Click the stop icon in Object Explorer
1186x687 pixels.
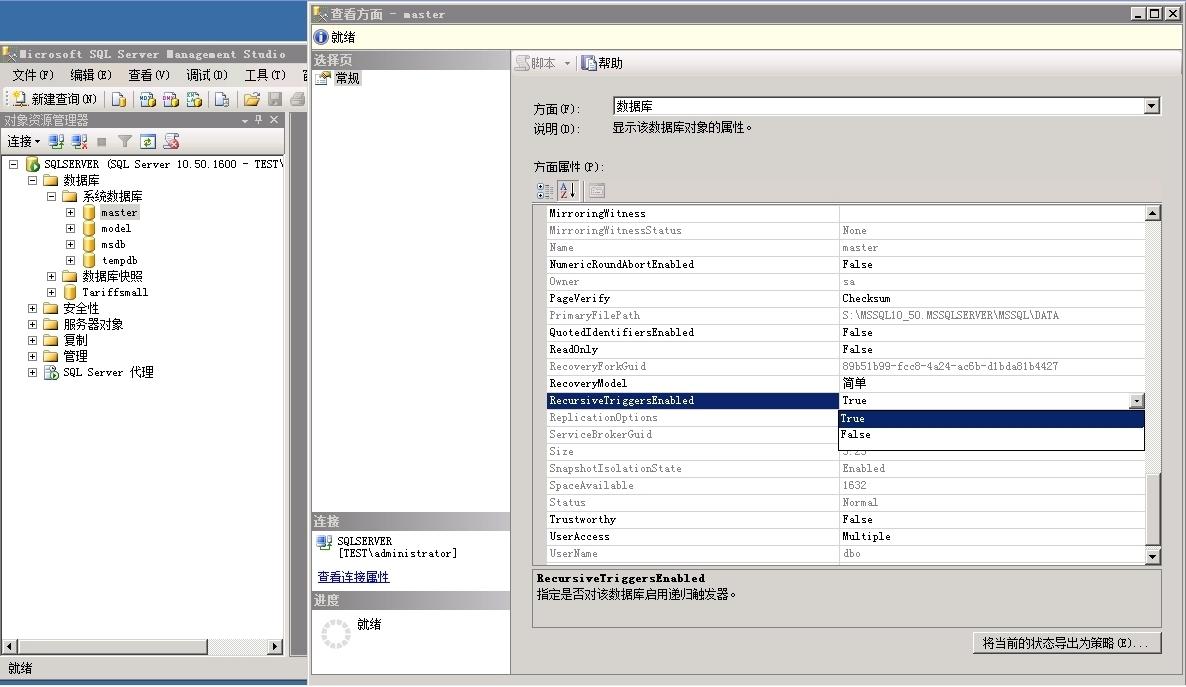(x=101, y=141)
